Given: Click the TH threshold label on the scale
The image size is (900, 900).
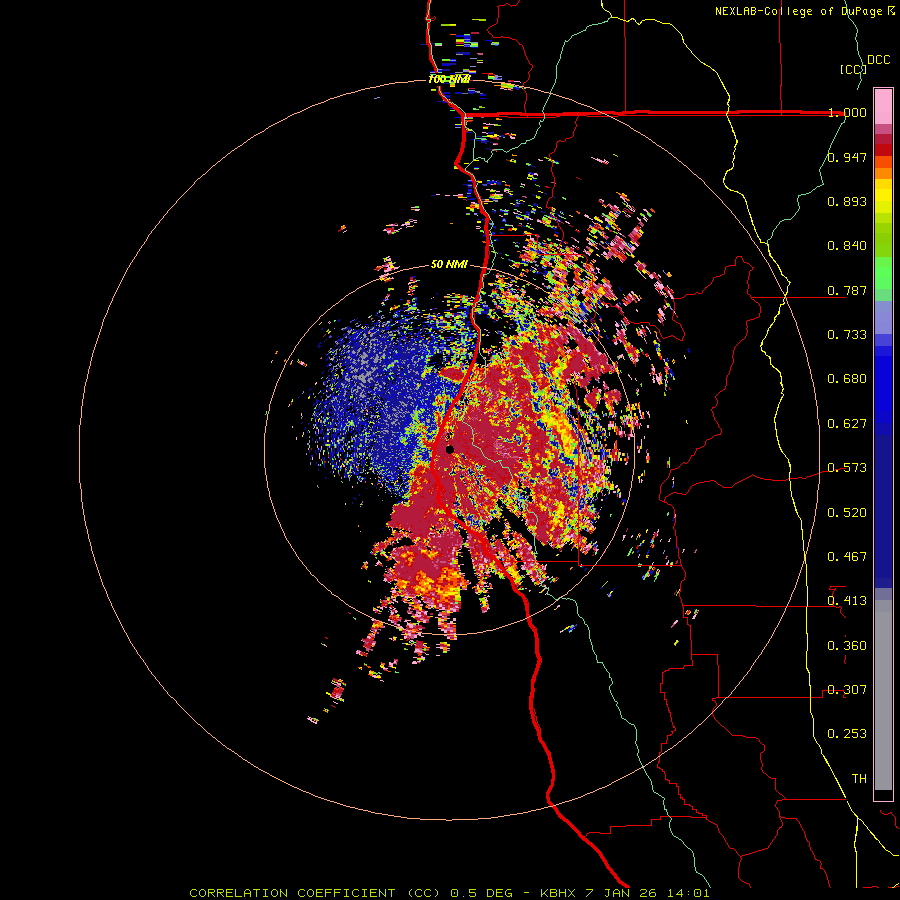Looking at the screenshot, I should click(859, 779).
